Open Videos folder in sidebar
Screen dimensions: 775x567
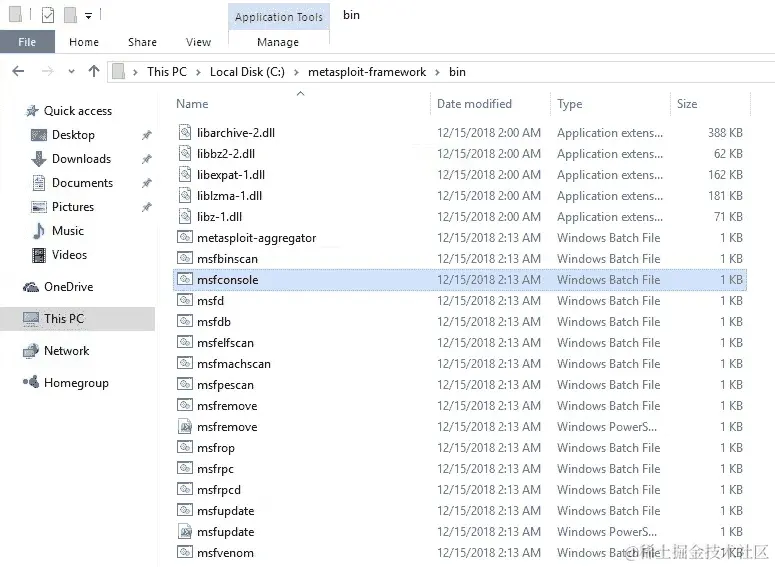click(69, 255)
